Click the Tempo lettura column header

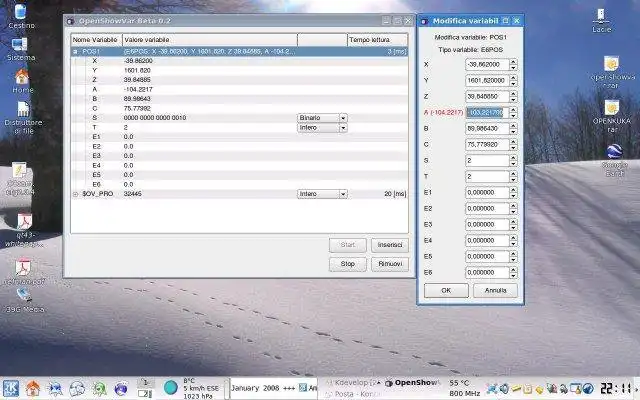click(x=377, y=40)
